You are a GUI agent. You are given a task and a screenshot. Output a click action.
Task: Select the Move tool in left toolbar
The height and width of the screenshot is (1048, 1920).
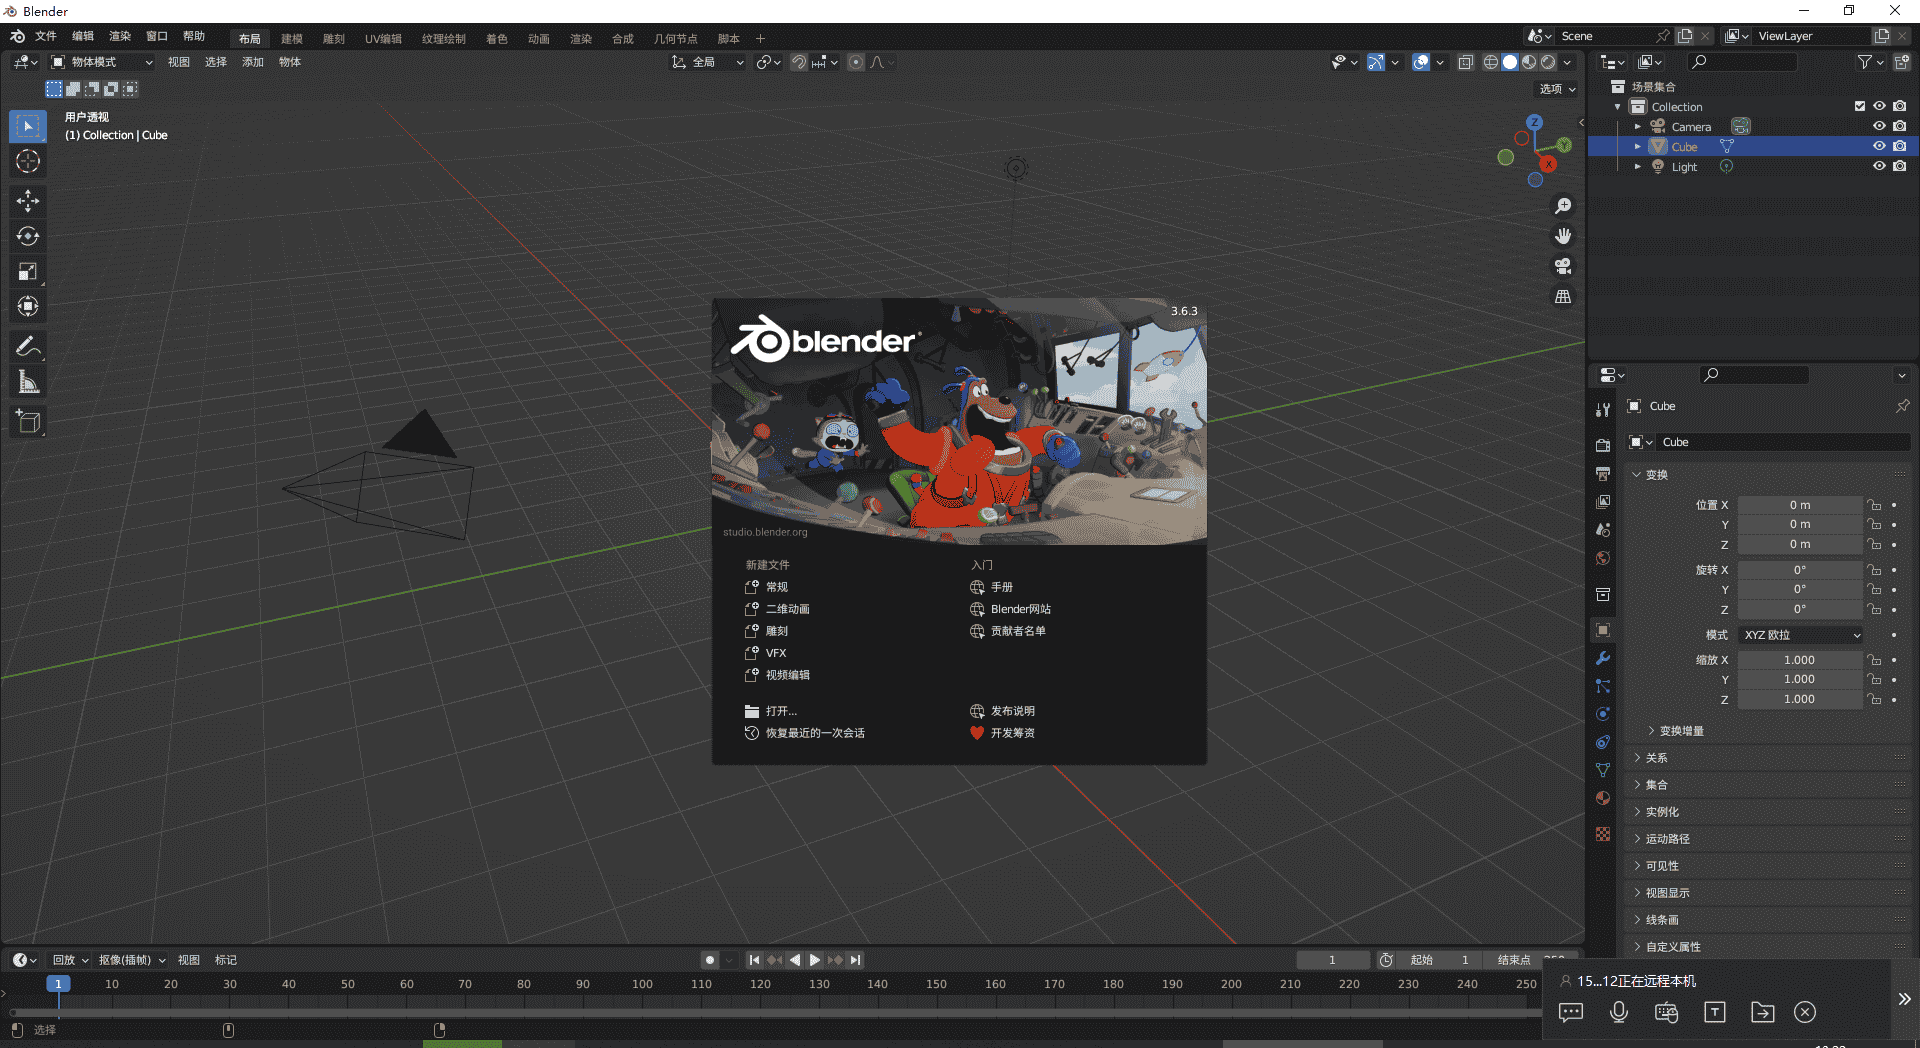(28, 201)
